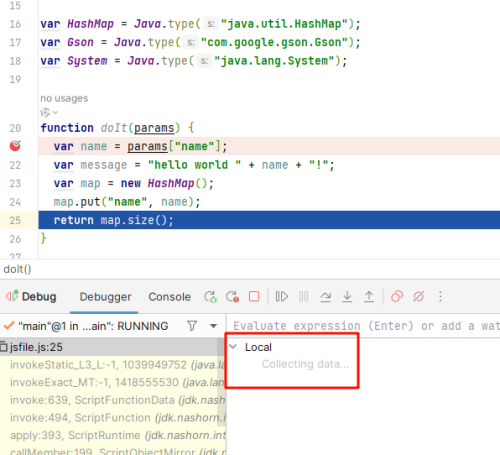The height and width of the screenshot is (455, 500).
Task: Resume program execution
Action: click(282, 296)
